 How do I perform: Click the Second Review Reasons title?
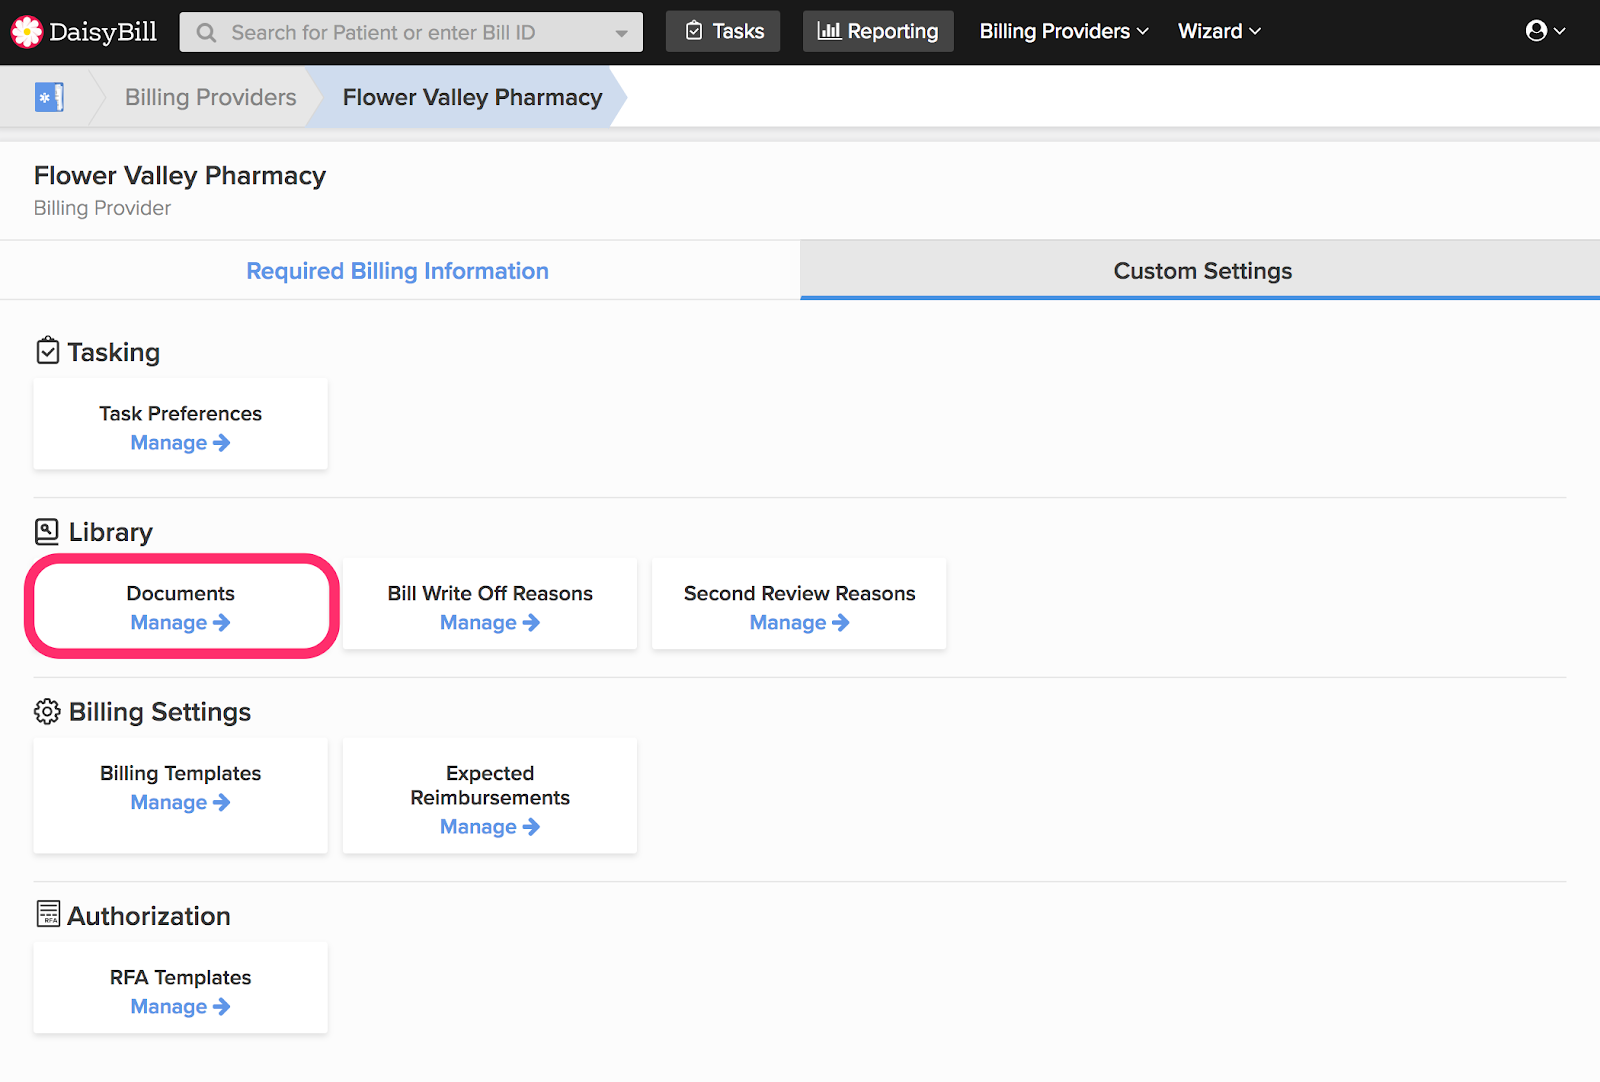pyautogui.click(x=799, y=593)
